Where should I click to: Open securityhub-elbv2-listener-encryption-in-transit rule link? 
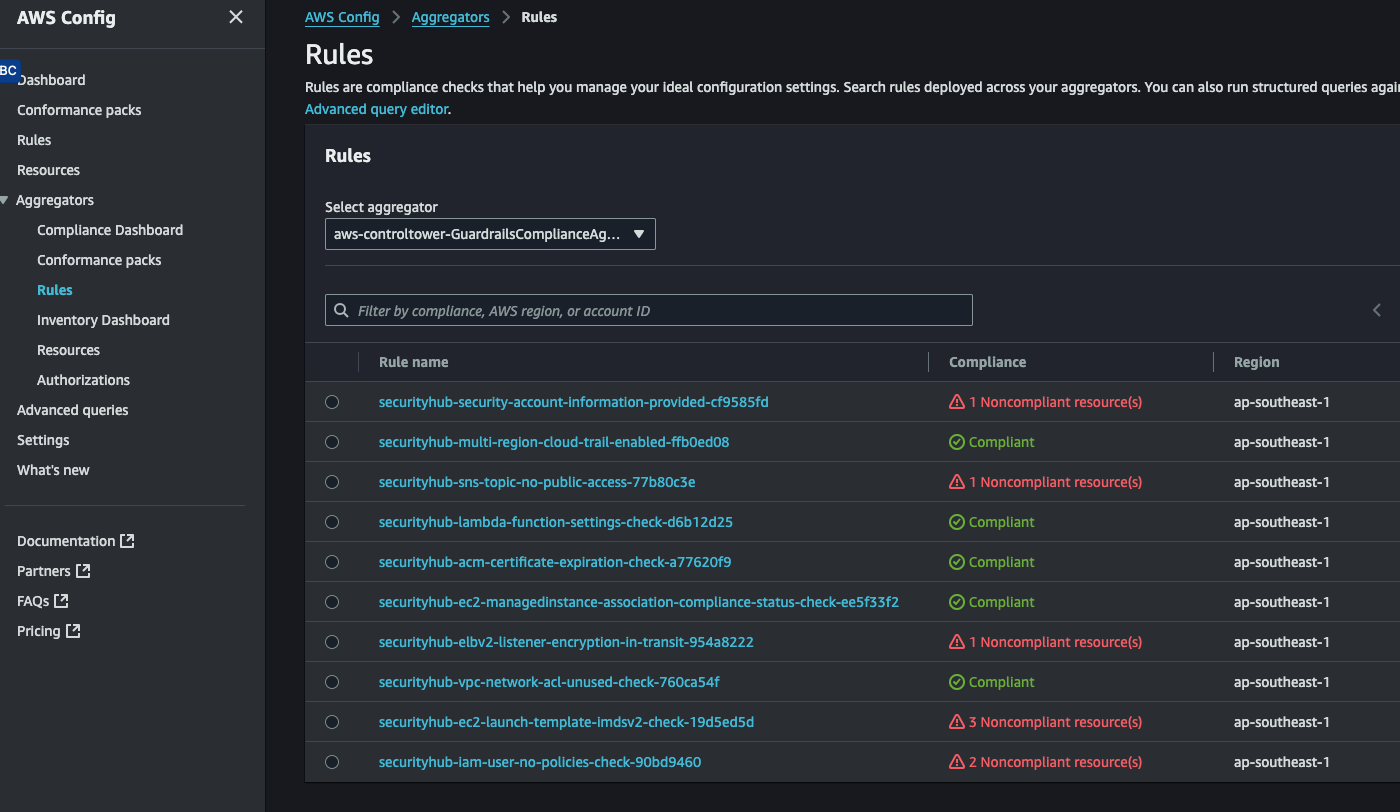(566, 642)
